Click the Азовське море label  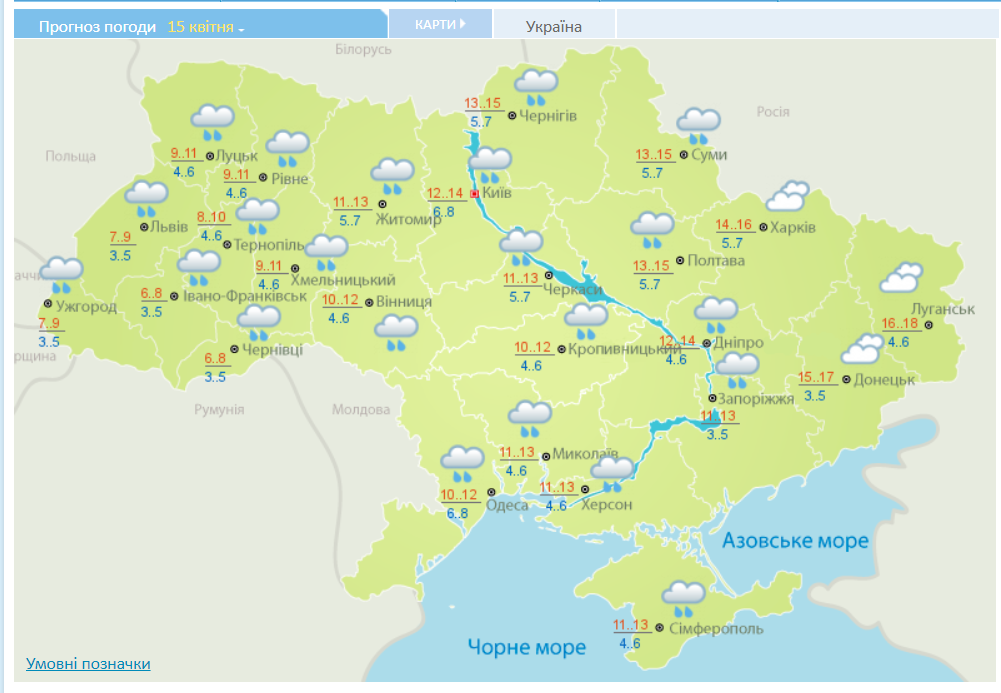795,541
